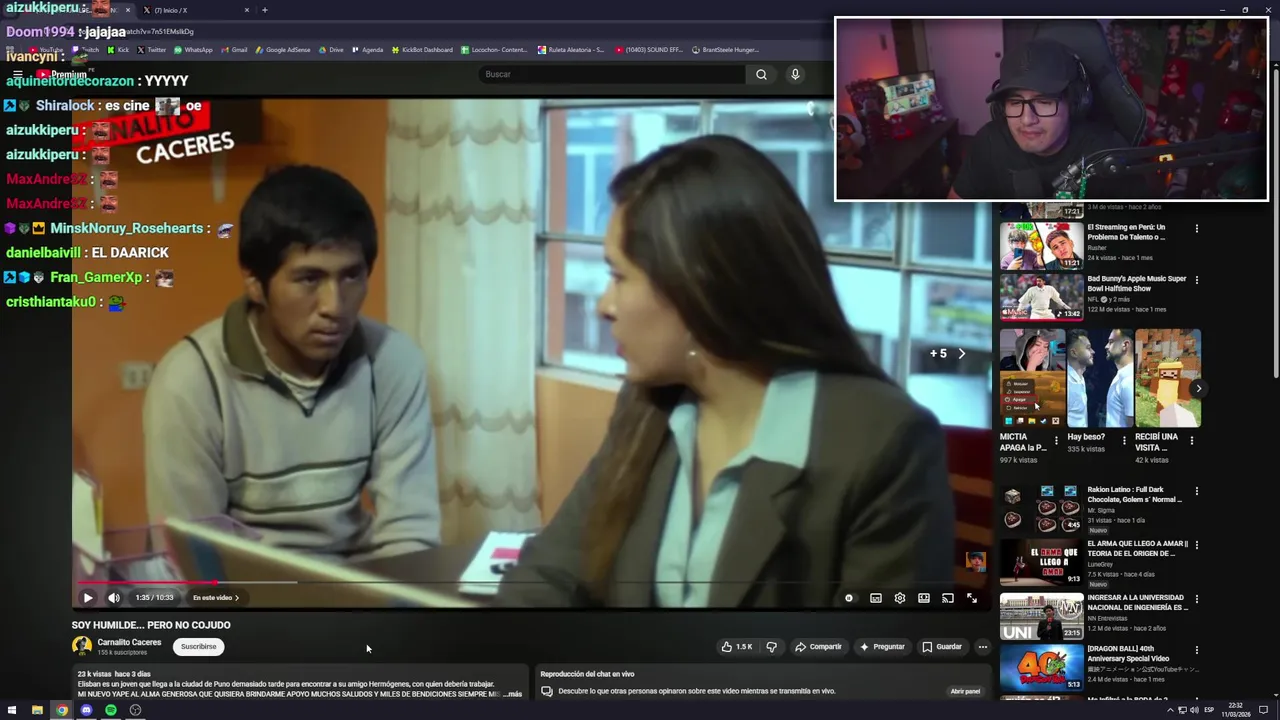Click the YouTube search field 'Buscar'
The width and height of the screenshot is (1280, 720).
pos(612,74)
